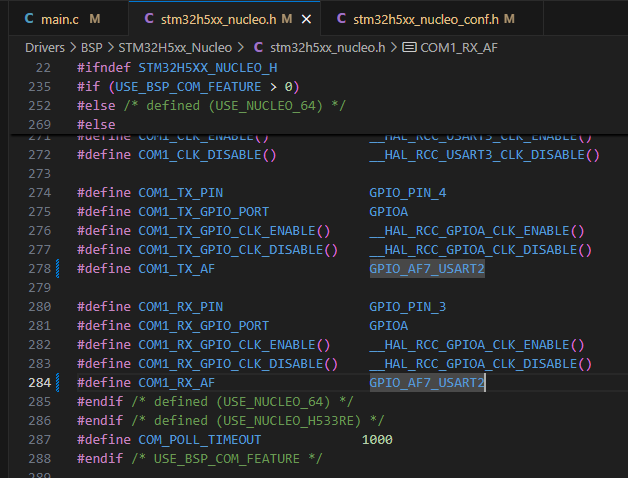Click COM1_TX_PIN identifier
Screen dimensions: 628x478
(x=180, y=193)
